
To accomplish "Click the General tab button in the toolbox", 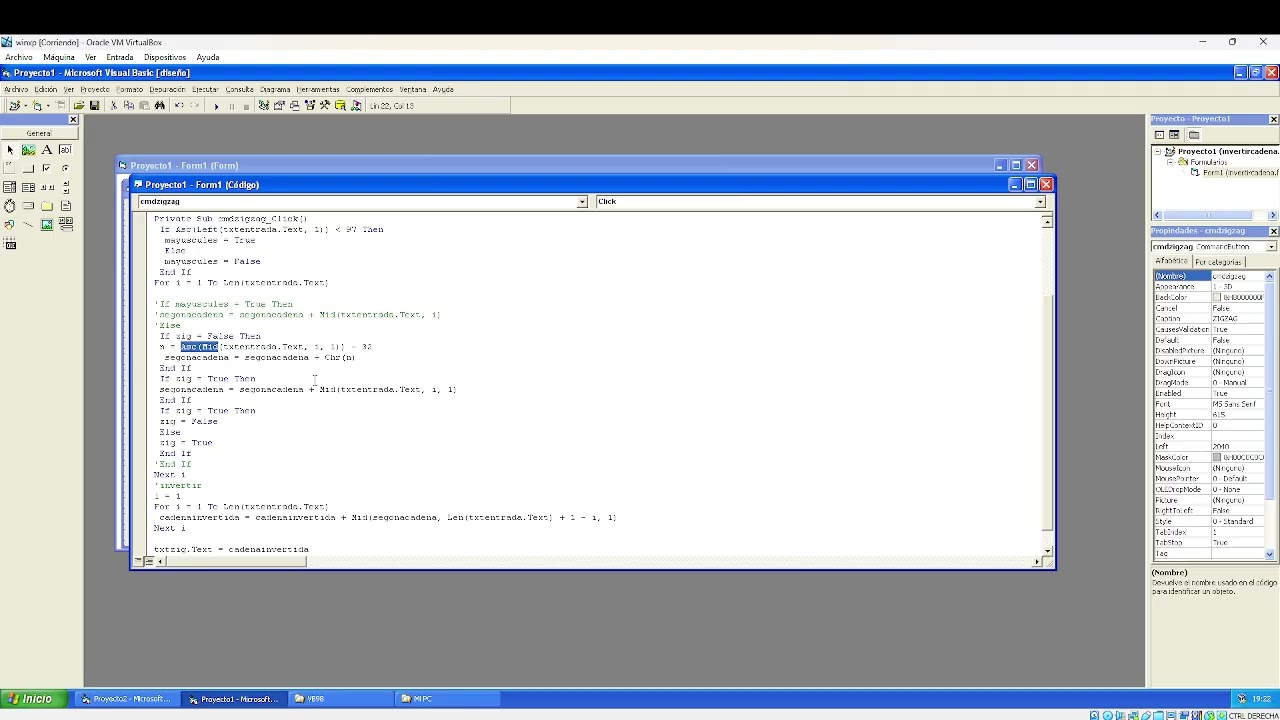I will click(x=39, y=133).
